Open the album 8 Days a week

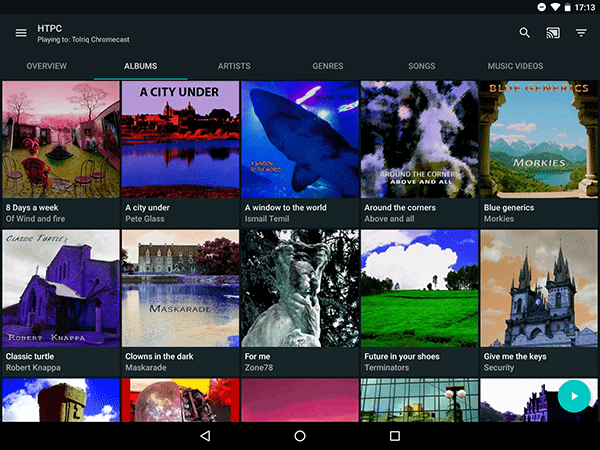tap(60, 140)
